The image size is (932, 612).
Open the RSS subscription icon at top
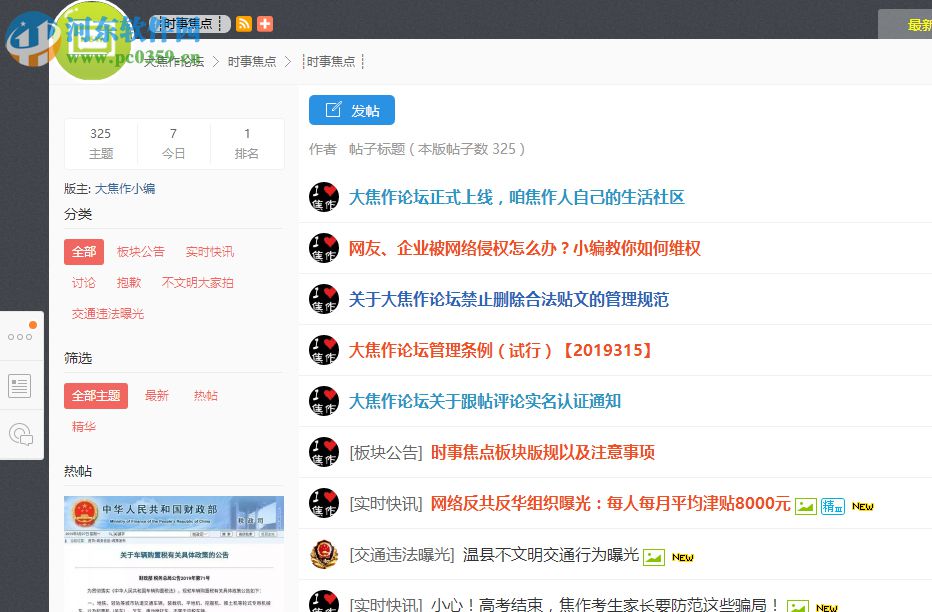pyautogui.click(x=244, y=24)
